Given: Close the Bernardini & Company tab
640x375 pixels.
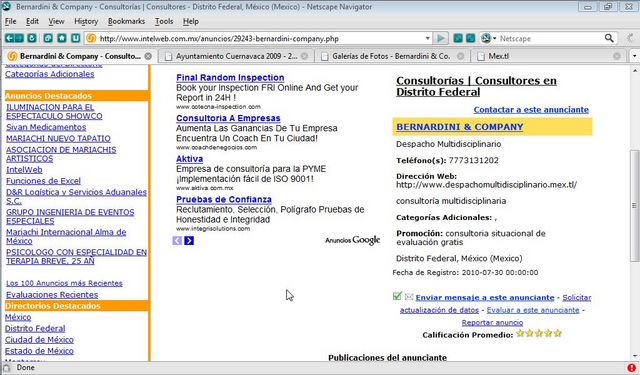Looking at the screenshot, I should 148,56.
